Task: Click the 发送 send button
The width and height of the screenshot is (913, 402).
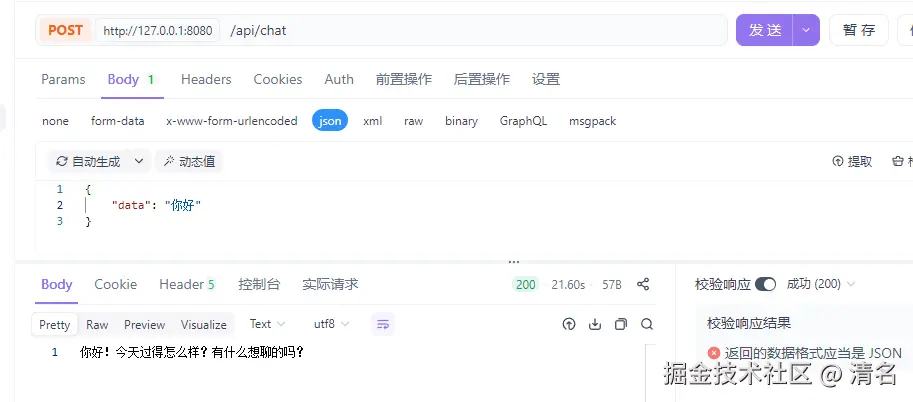Action: coord(765,30)
